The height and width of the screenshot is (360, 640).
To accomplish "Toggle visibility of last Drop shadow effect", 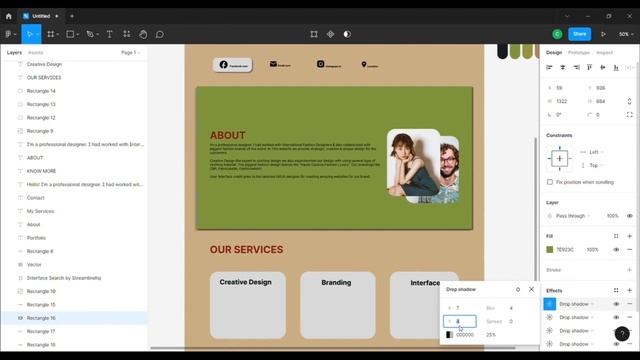I will [616, 344].
